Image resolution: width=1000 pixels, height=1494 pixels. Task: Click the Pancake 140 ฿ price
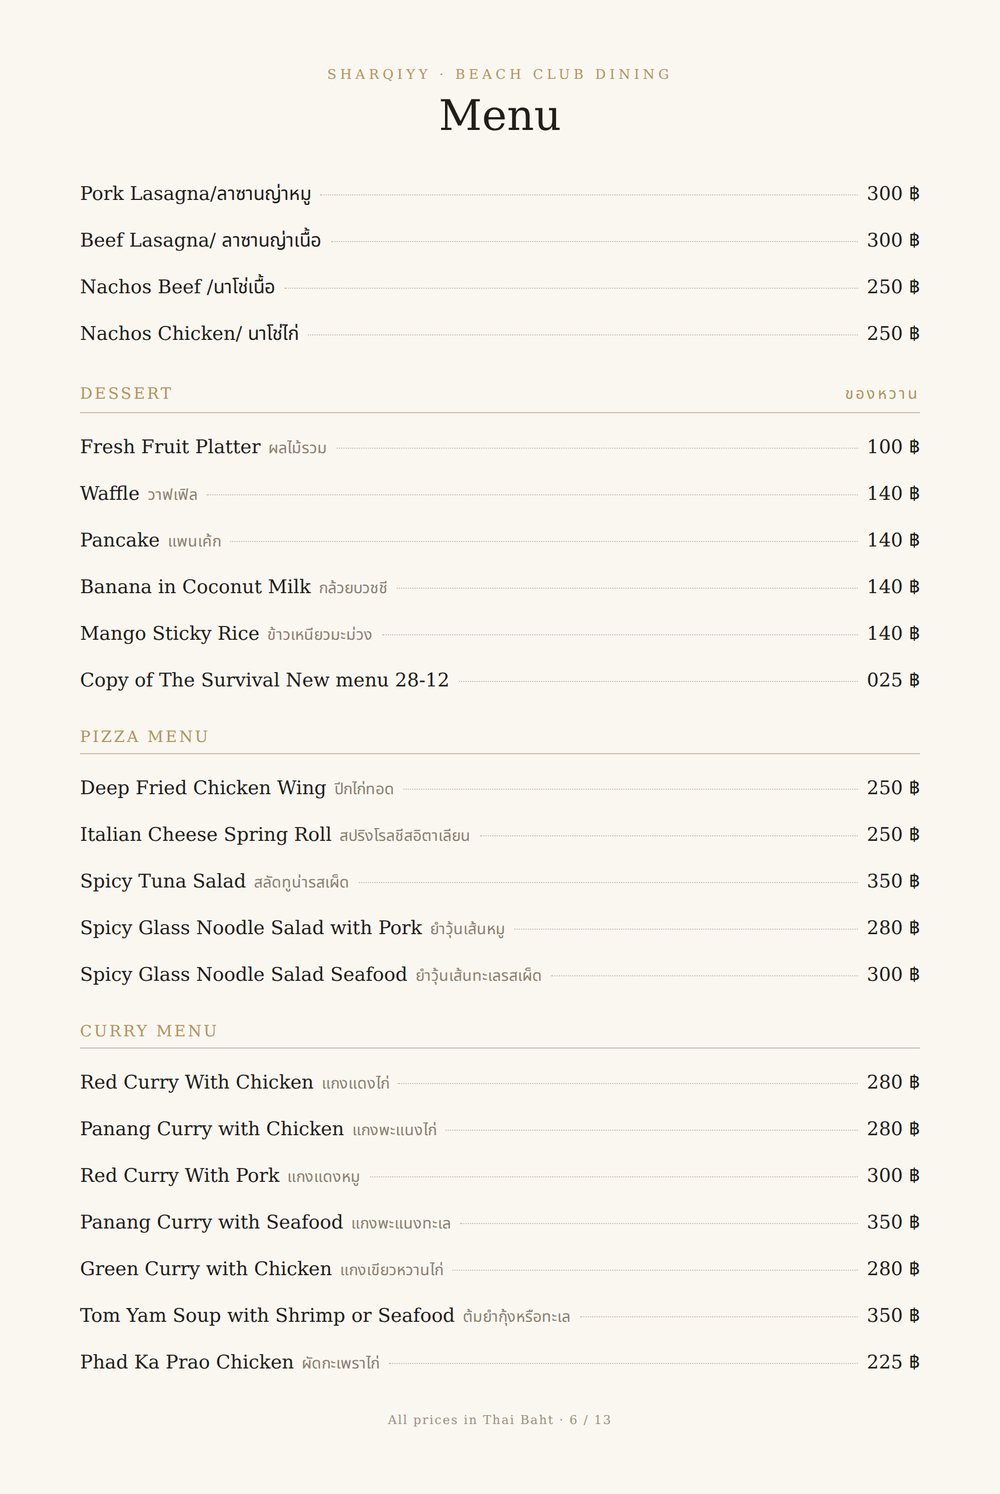tap(893, 540)
